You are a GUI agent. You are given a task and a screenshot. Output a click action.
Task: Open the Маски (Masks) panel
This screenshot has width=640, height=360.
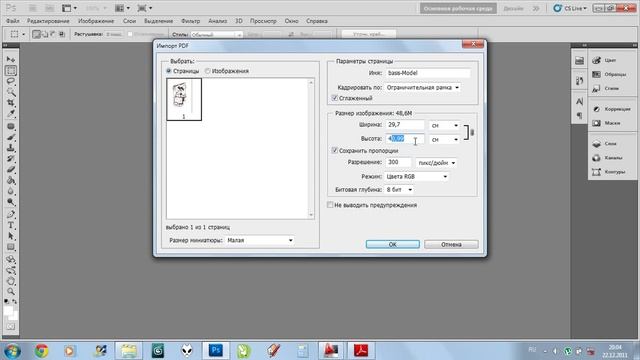[x=611, y=123]
